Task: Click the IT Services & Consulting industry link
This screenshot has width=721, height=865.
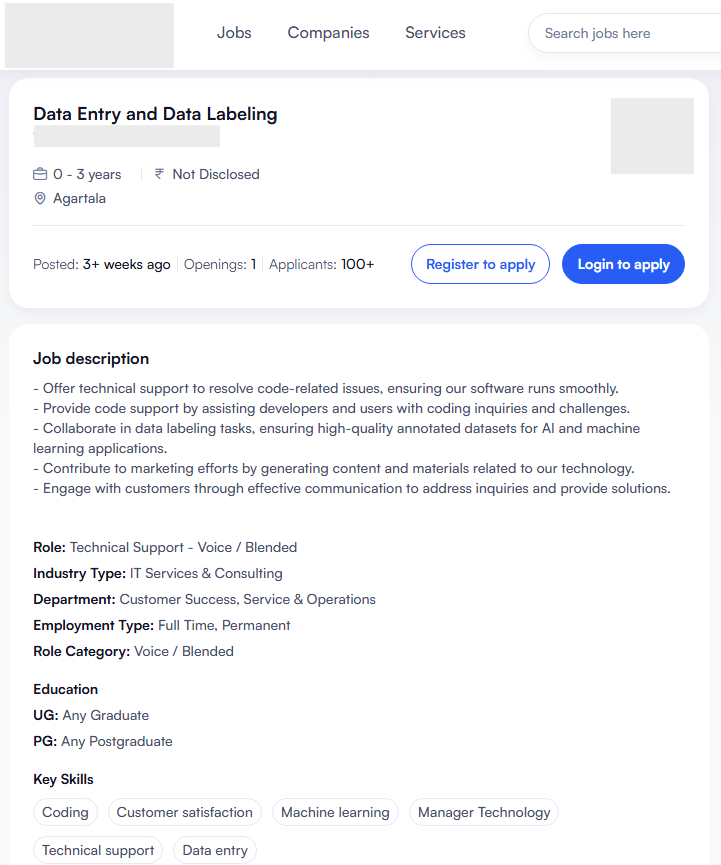Action: [x=206, y=573]
